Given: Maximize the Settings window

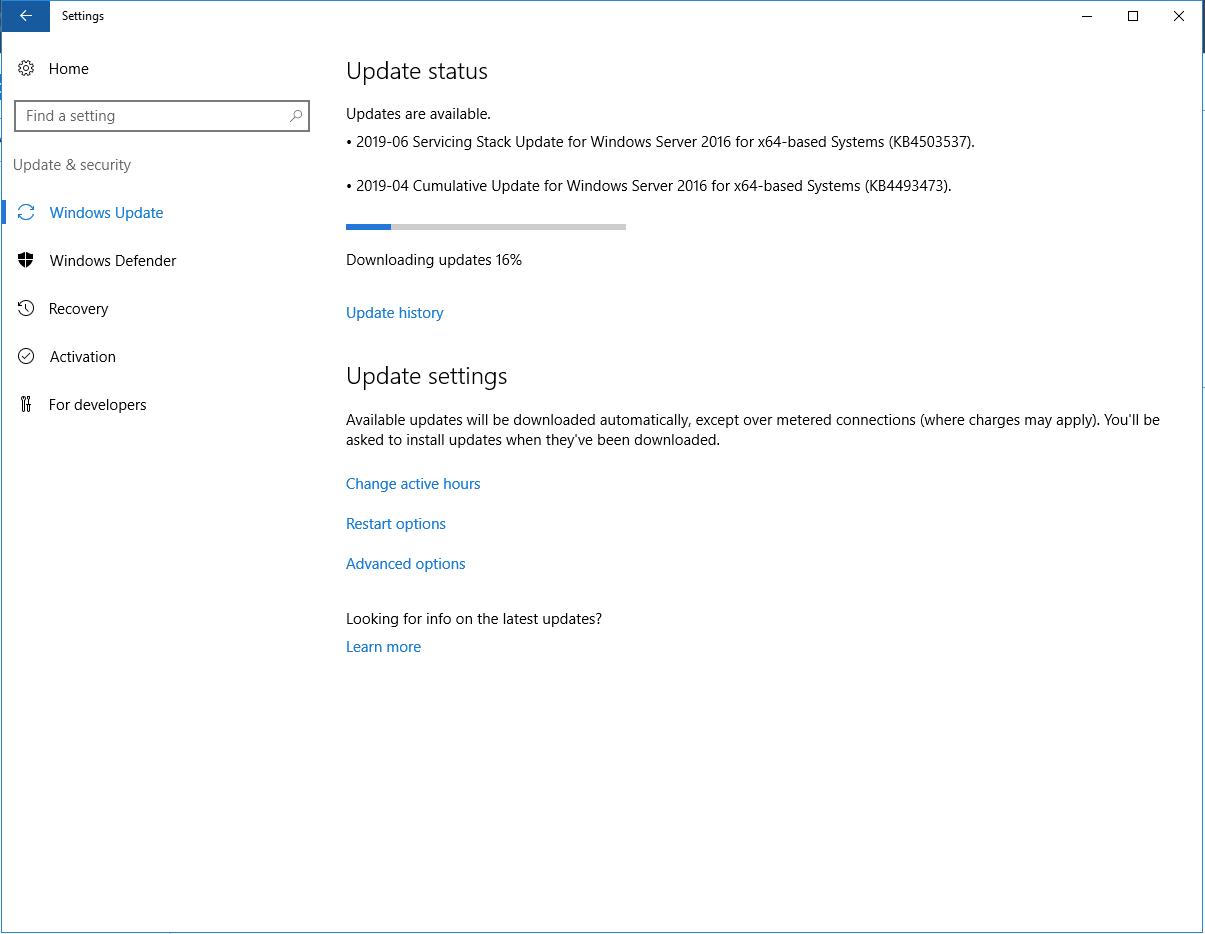Looking at the screenshot, I should point(1133,16).
